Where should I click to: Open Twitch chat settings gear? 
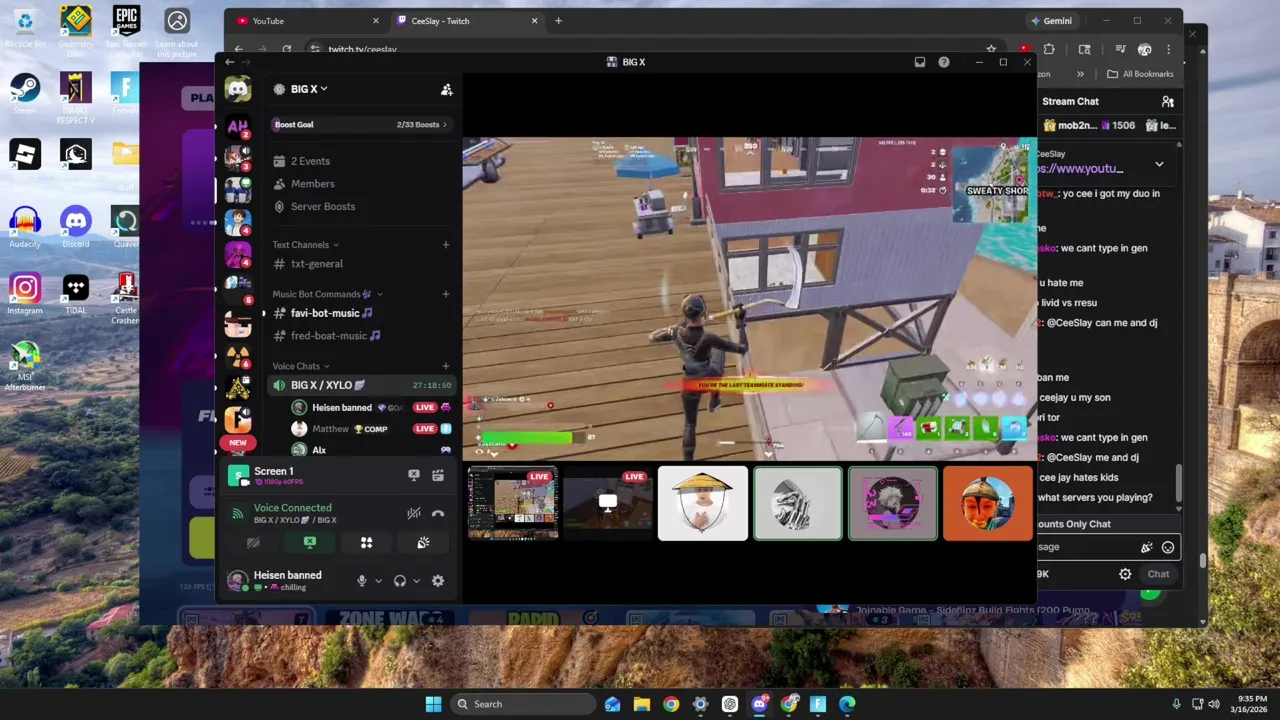pyautogui.click(x=1125, y=574)
